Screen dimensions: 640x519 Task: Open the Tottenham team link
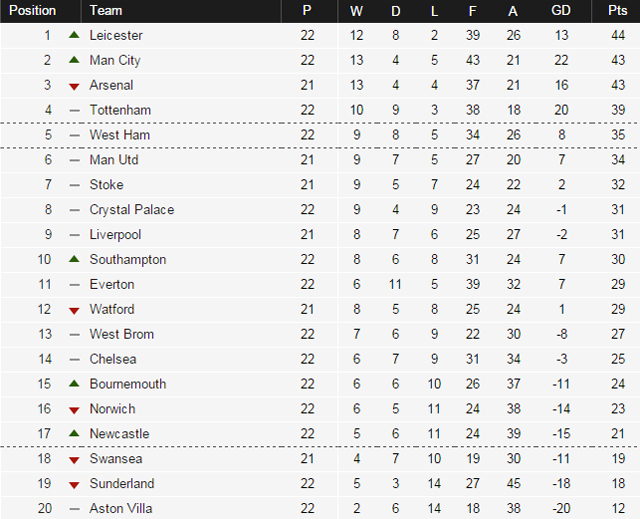[120, 110]
